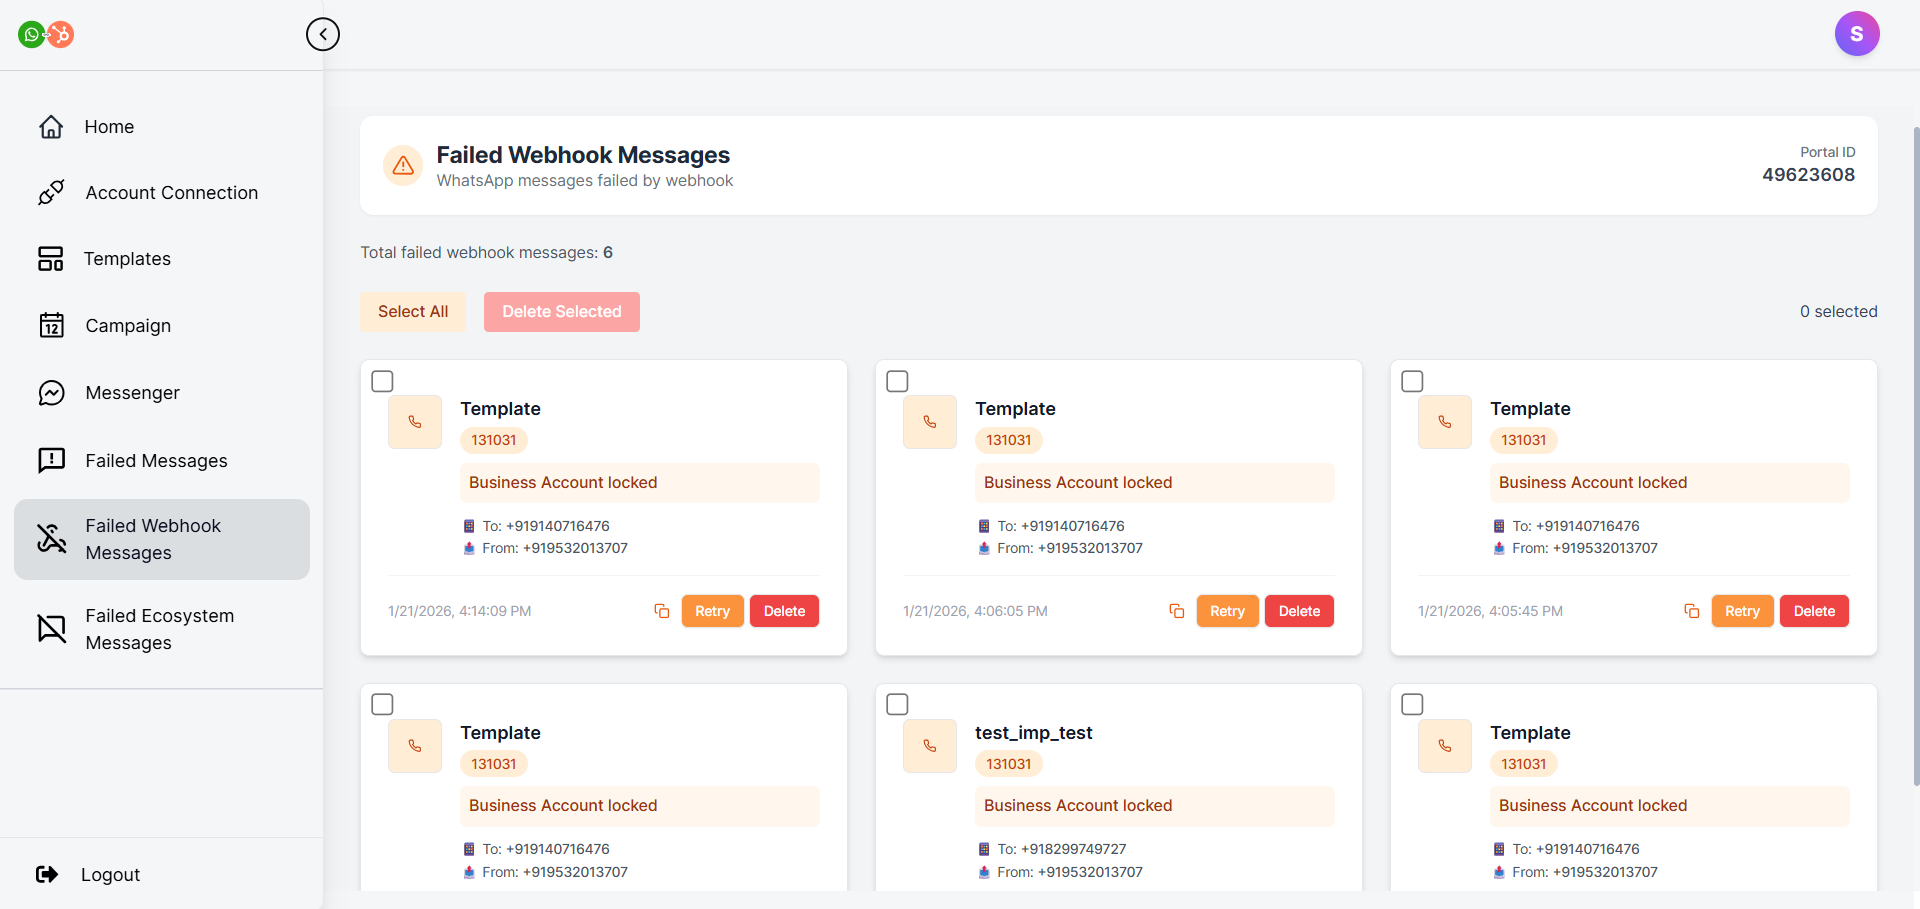Go to Home in the sidebar
1920x909 pixels.
109,127
